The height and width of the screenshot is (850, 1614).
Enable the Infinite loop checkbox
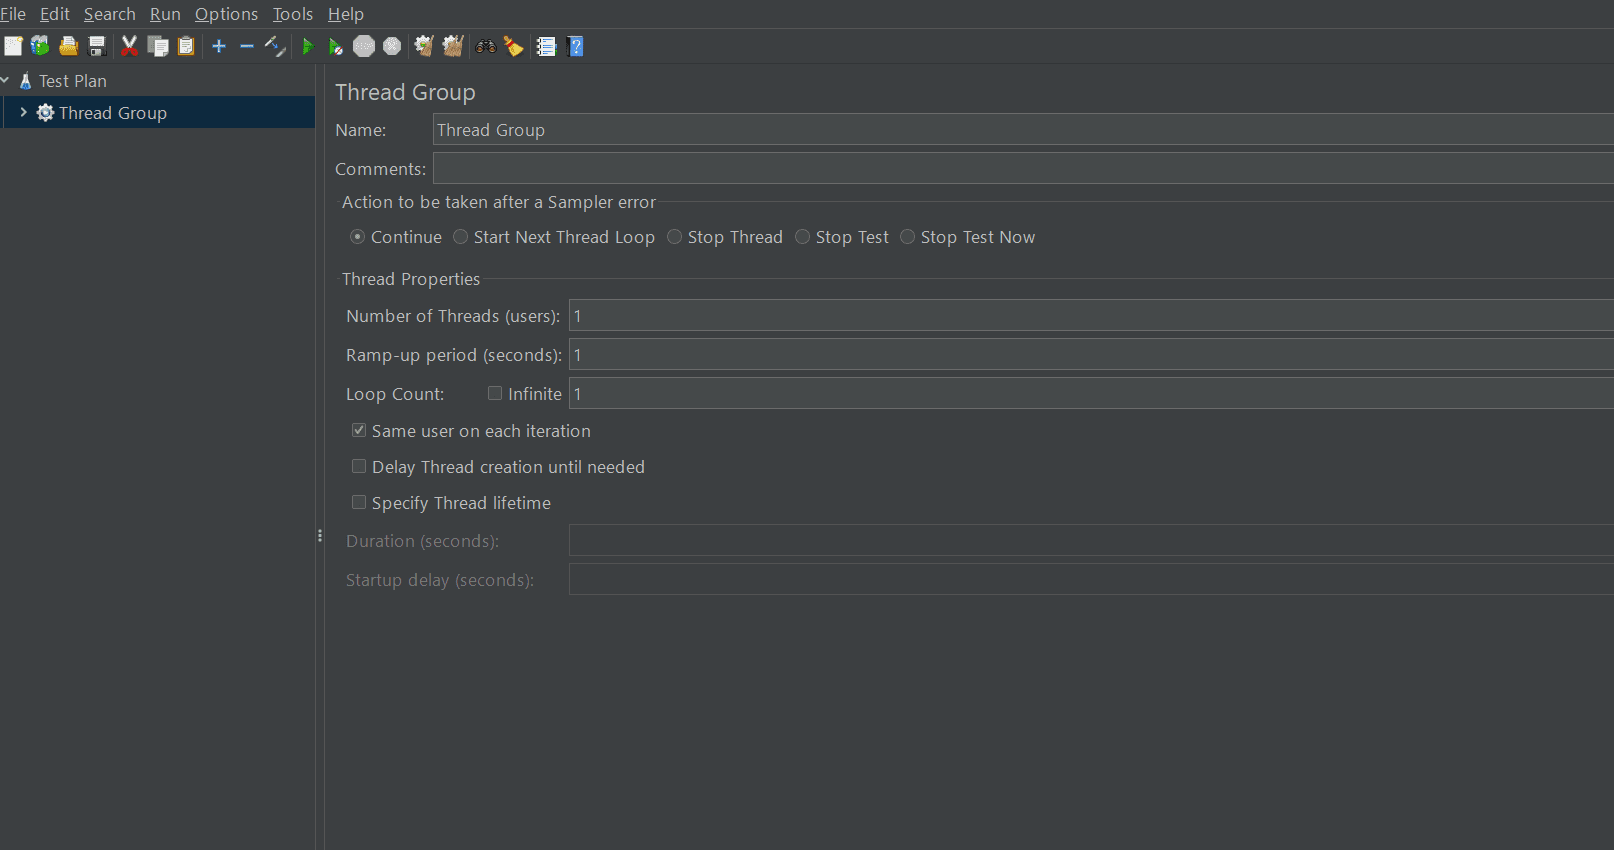pos(495,393)
